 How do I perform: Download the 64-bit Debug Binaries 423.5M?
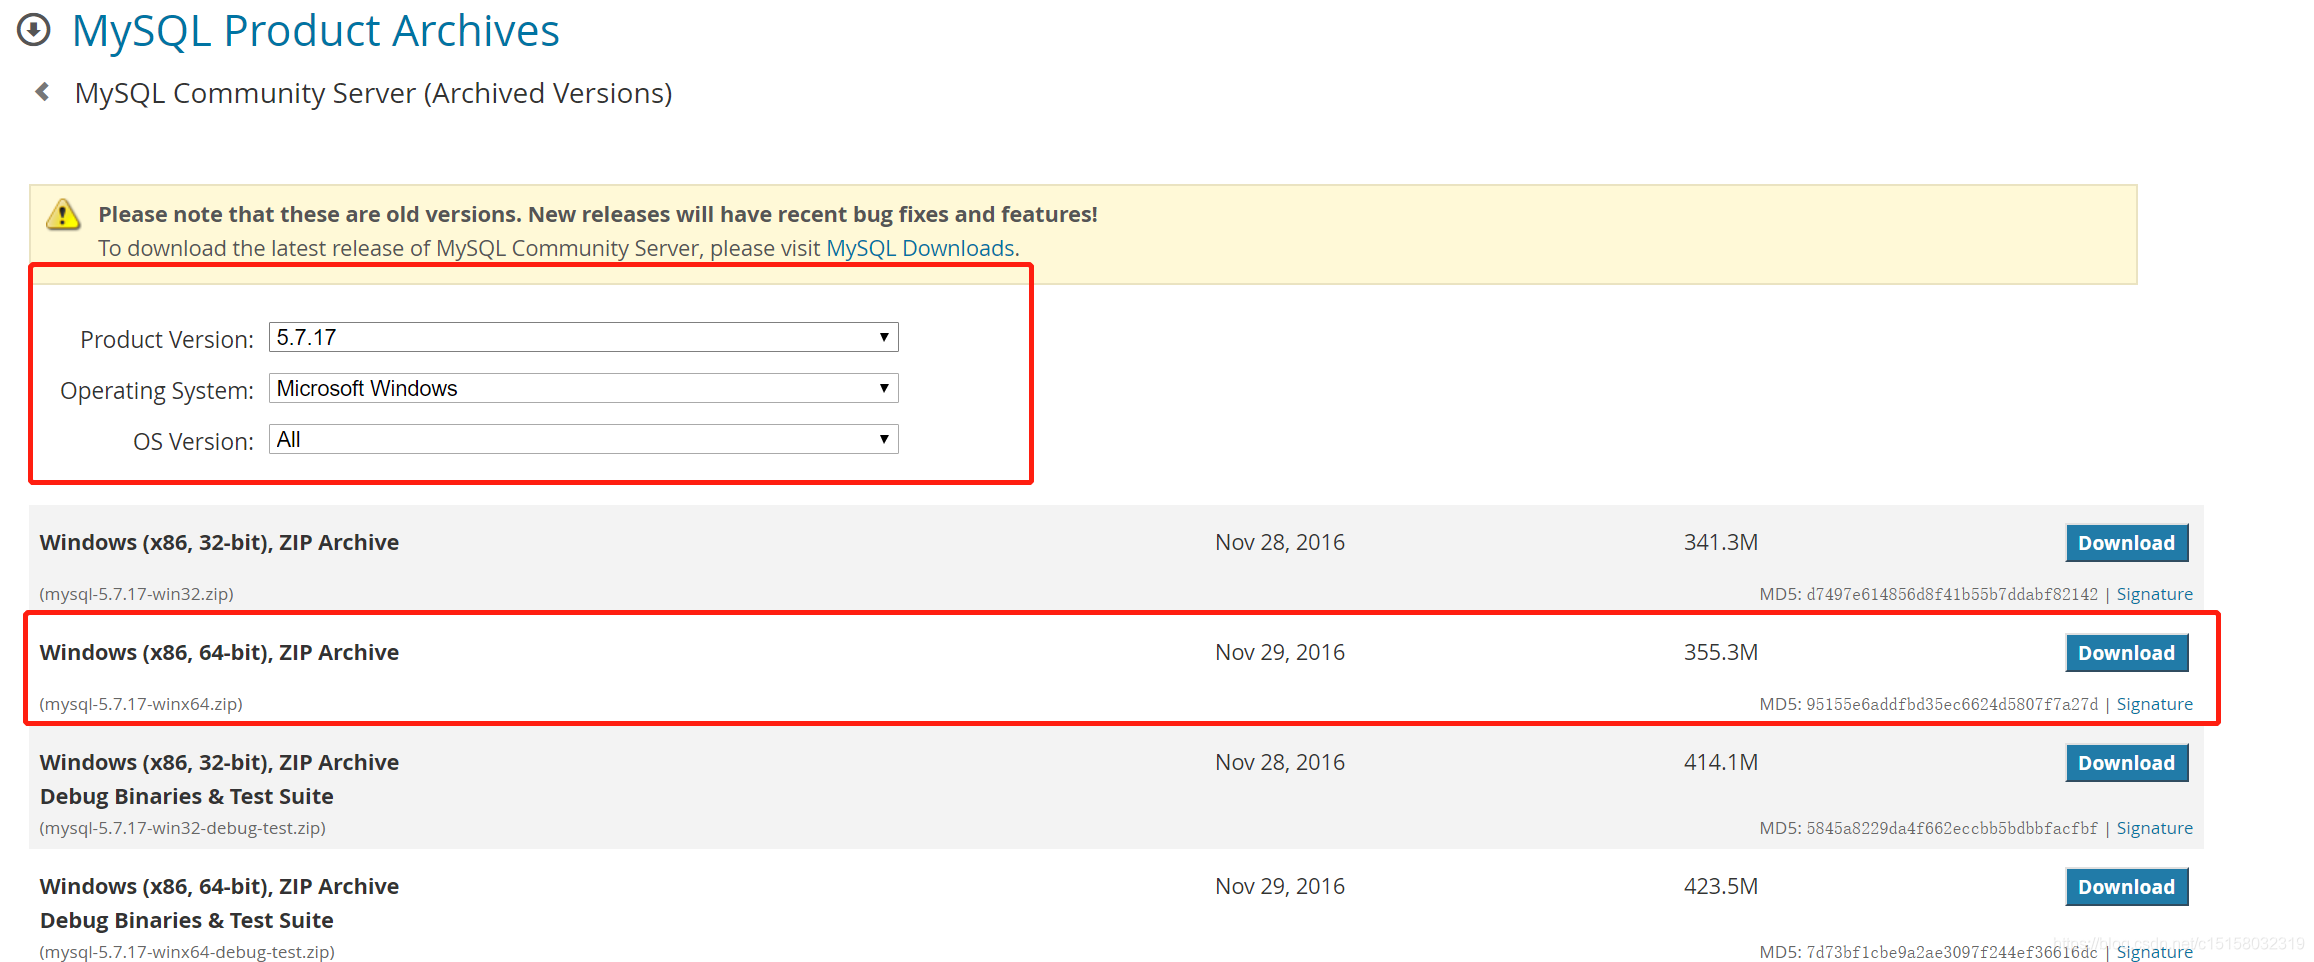[2126, 887]
